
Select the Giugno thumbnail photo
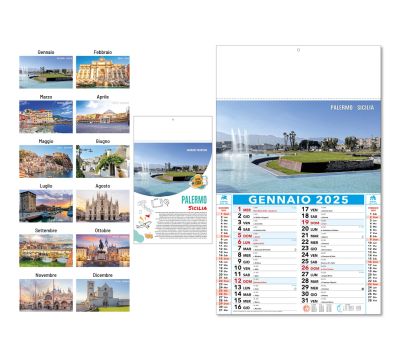pos(103,161)
